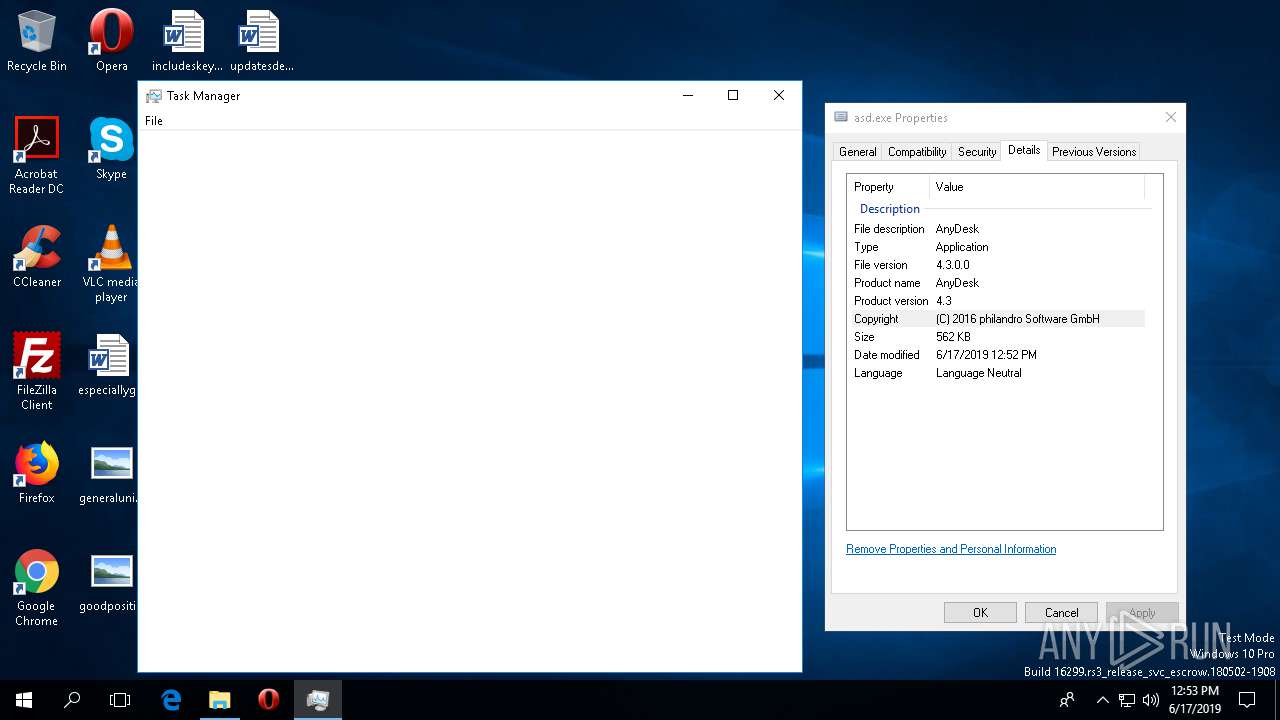Screen dimensions: 1280x720
Task: Close the asd.exe Properties dialog
Action: pyautogui.click(x=1170, y=117)
